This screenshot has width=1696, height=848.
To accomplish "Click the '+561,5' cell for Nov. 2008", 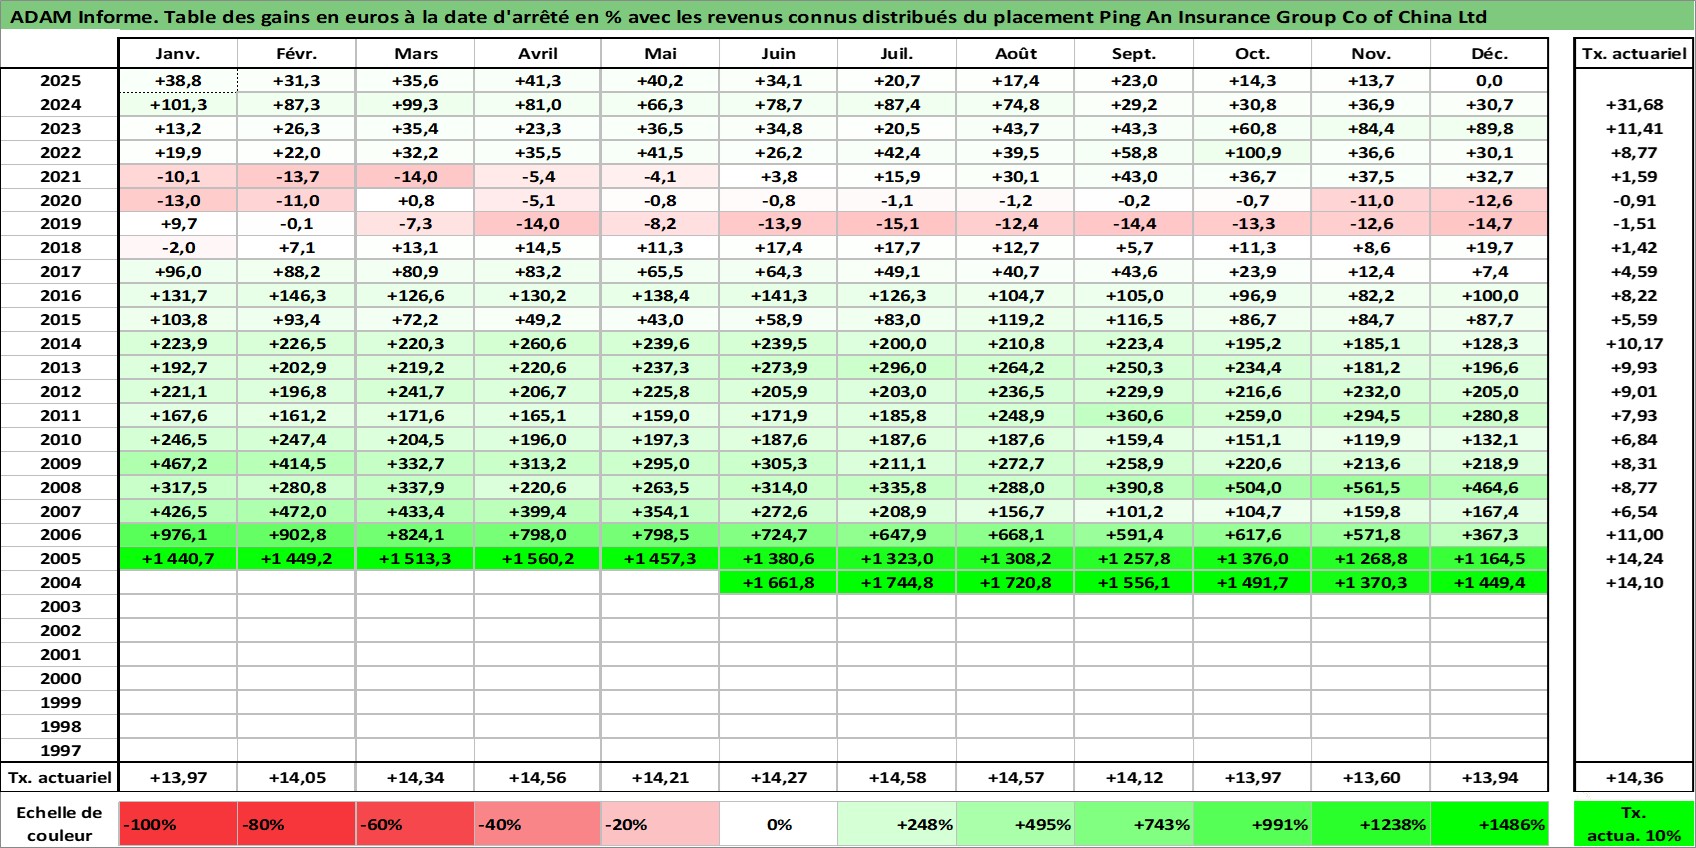I will [1371, 487].
